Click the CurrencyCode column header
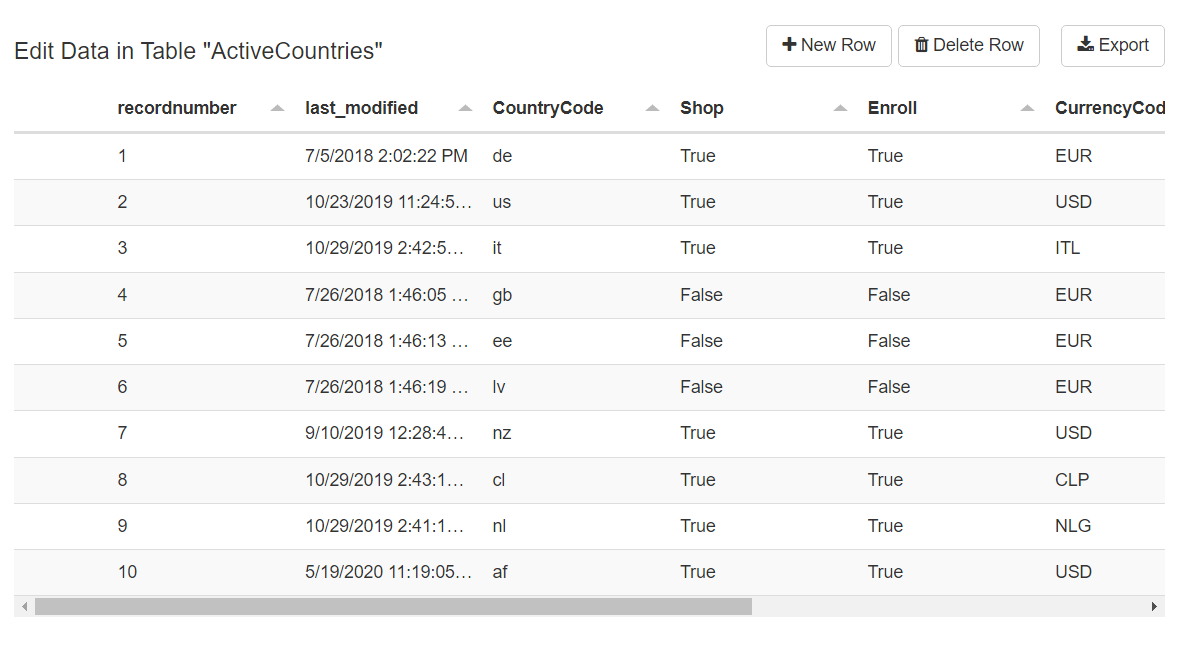This screenshot has width=1178, height=652. tap(1108, 108)
